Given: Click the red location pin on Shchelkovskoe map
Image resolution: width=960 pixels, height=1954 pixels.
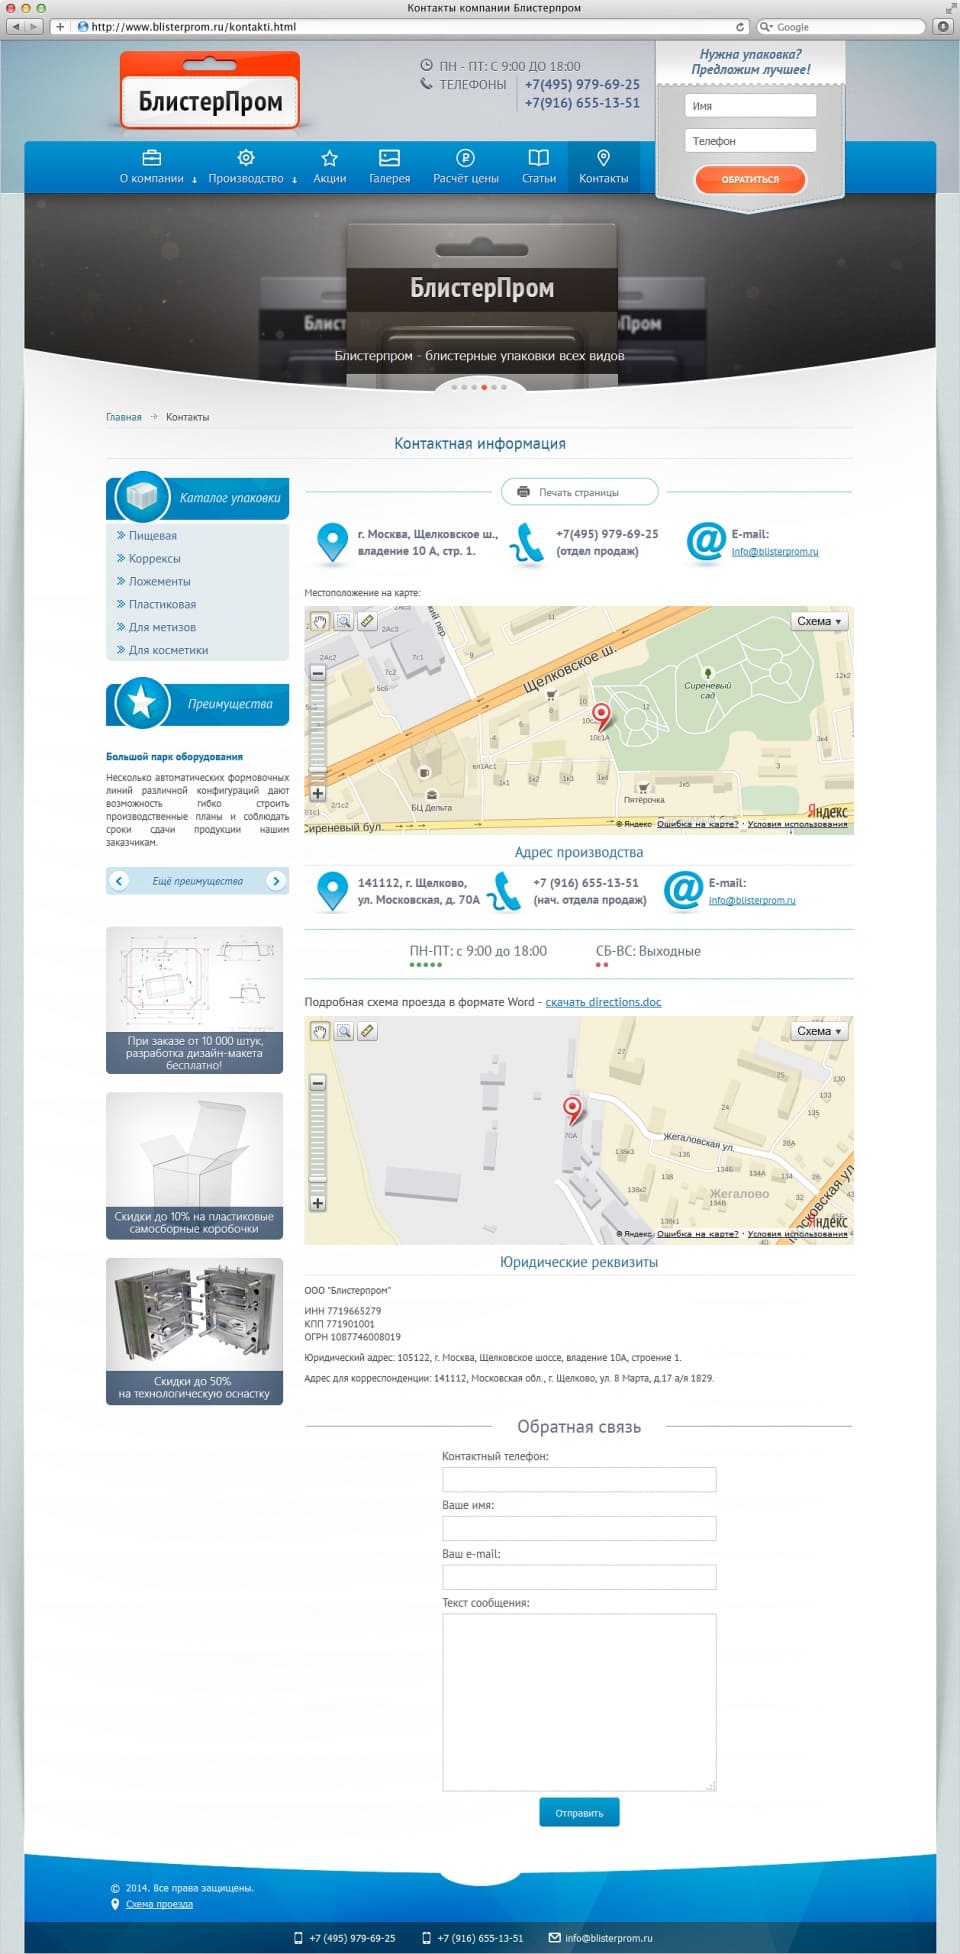Looking at the screenshot, I should tap(601, 715).
